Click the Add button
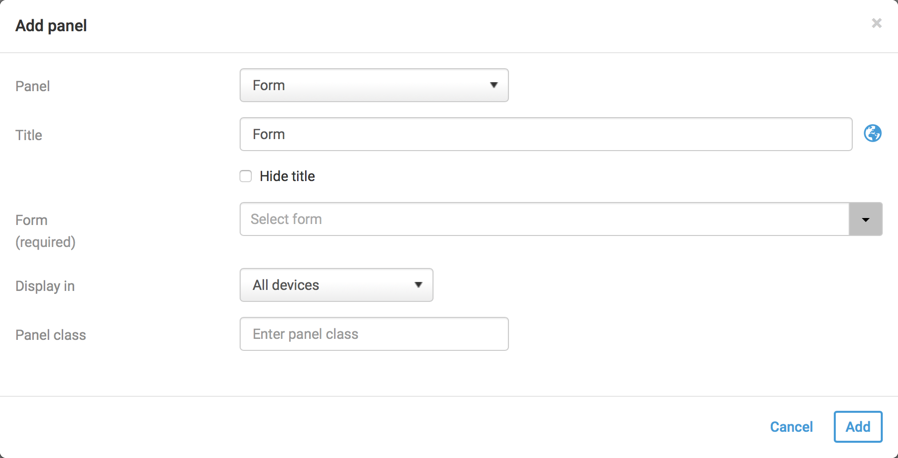The width and height of the screenshot is (898, 458). point(857,427)
